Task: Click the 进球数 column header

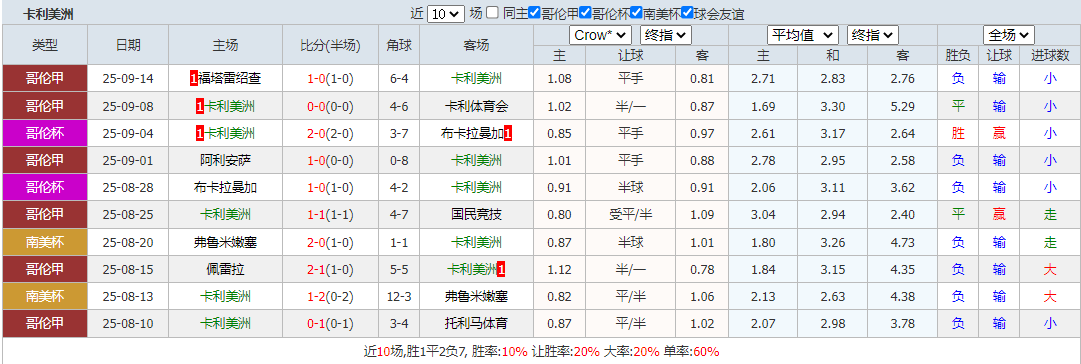Action: (1049, 54)
